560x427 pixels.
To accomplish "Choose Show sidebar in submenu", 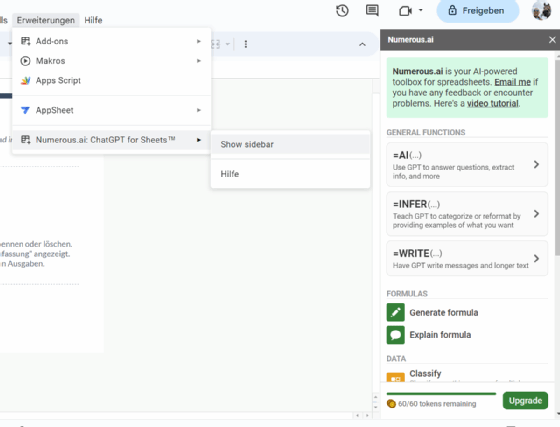I will 290,144.
